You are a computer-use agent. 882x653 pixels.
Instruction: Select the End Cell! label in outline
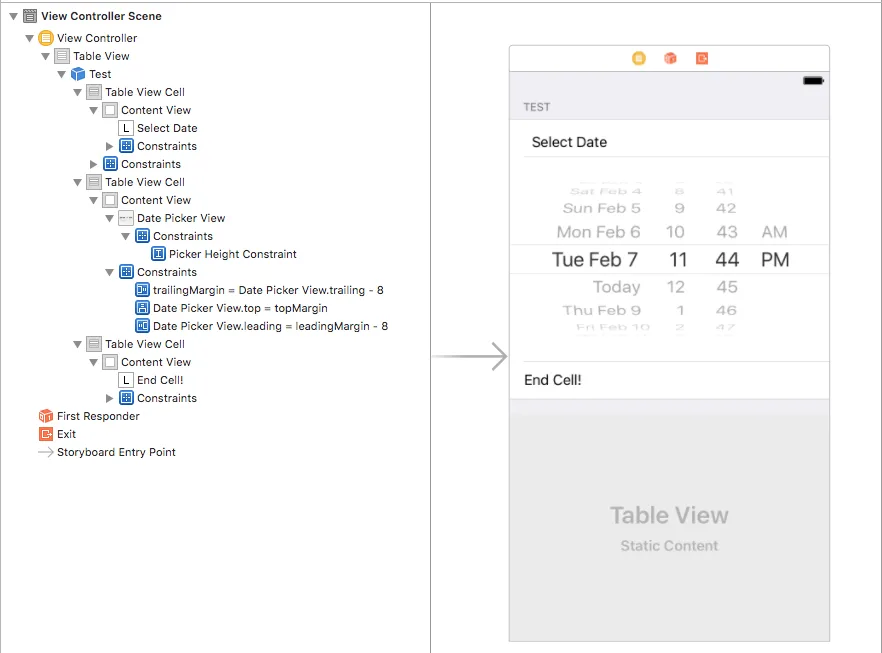coord(160,380)
